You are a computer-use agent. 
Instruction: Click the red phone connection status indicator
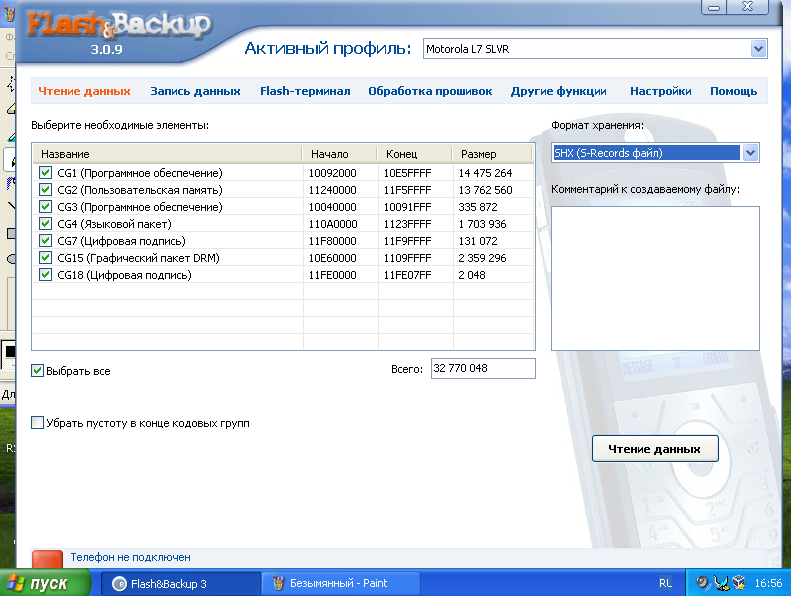click(47, 559)
